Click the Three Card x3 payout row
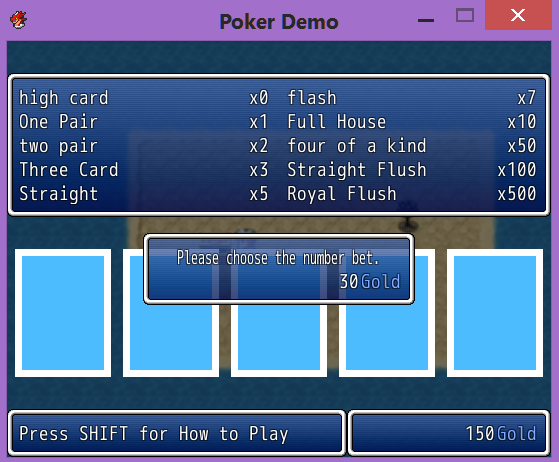 144,170
